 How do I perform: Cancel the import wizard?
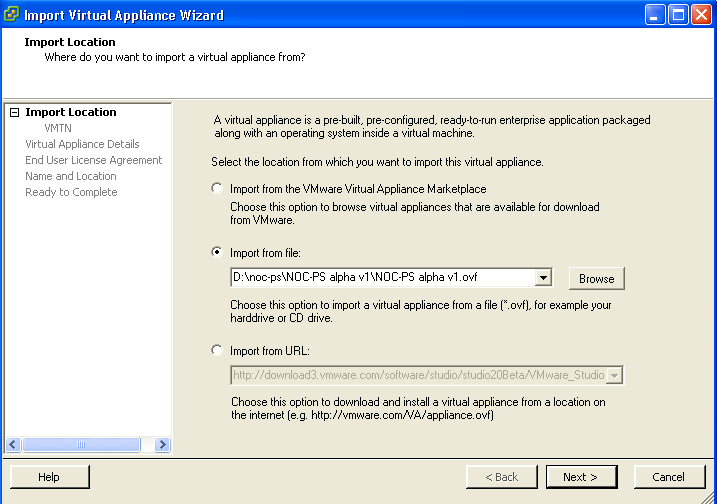669,477
